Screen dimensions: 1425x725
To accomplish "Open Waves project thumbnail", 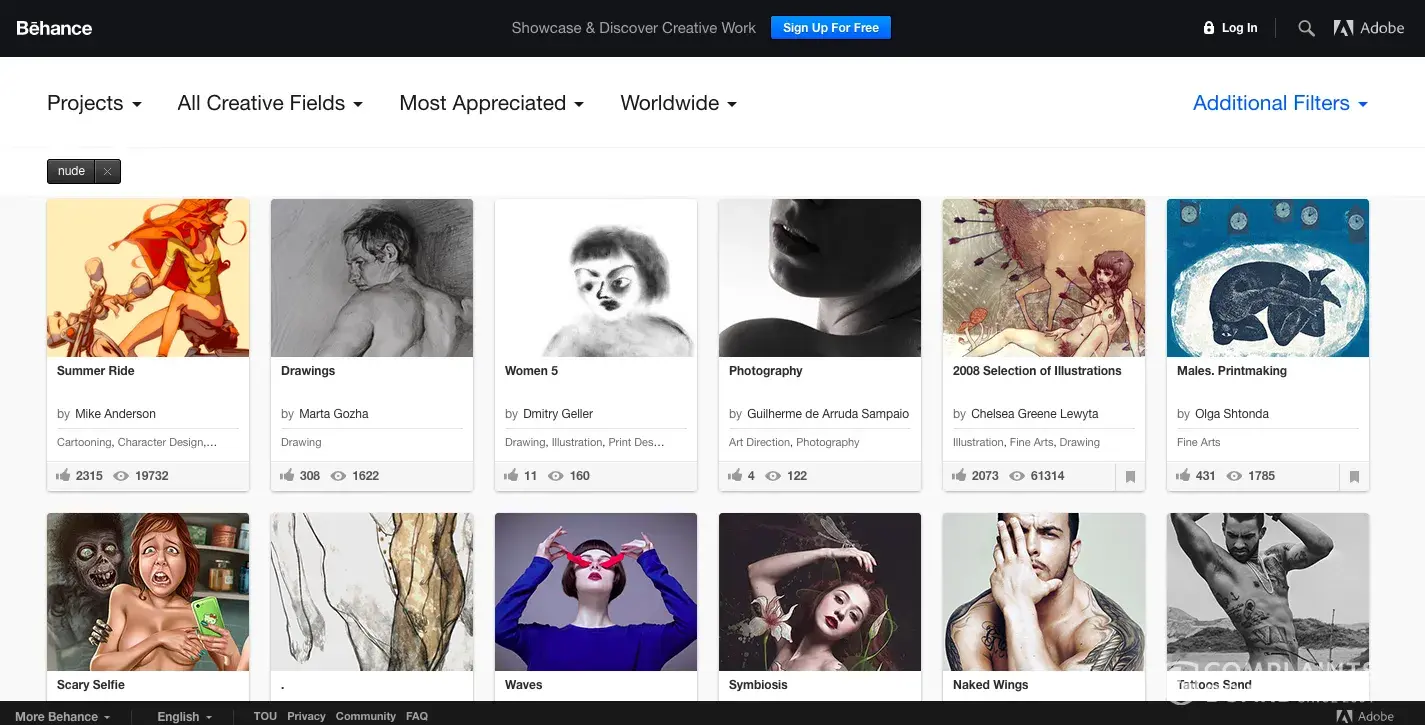I will pyautogui.click(x=596, y=592).
